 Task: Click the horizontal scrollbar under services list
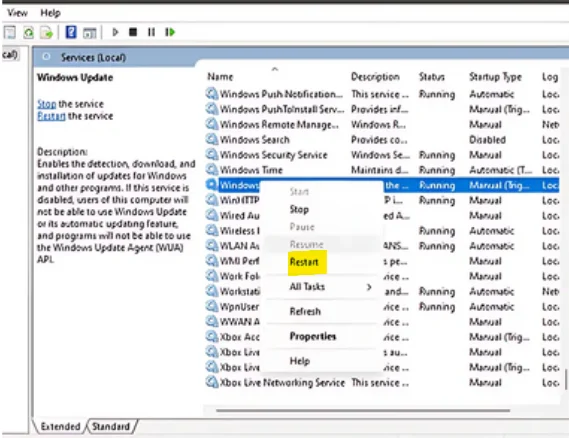(363, 410)
